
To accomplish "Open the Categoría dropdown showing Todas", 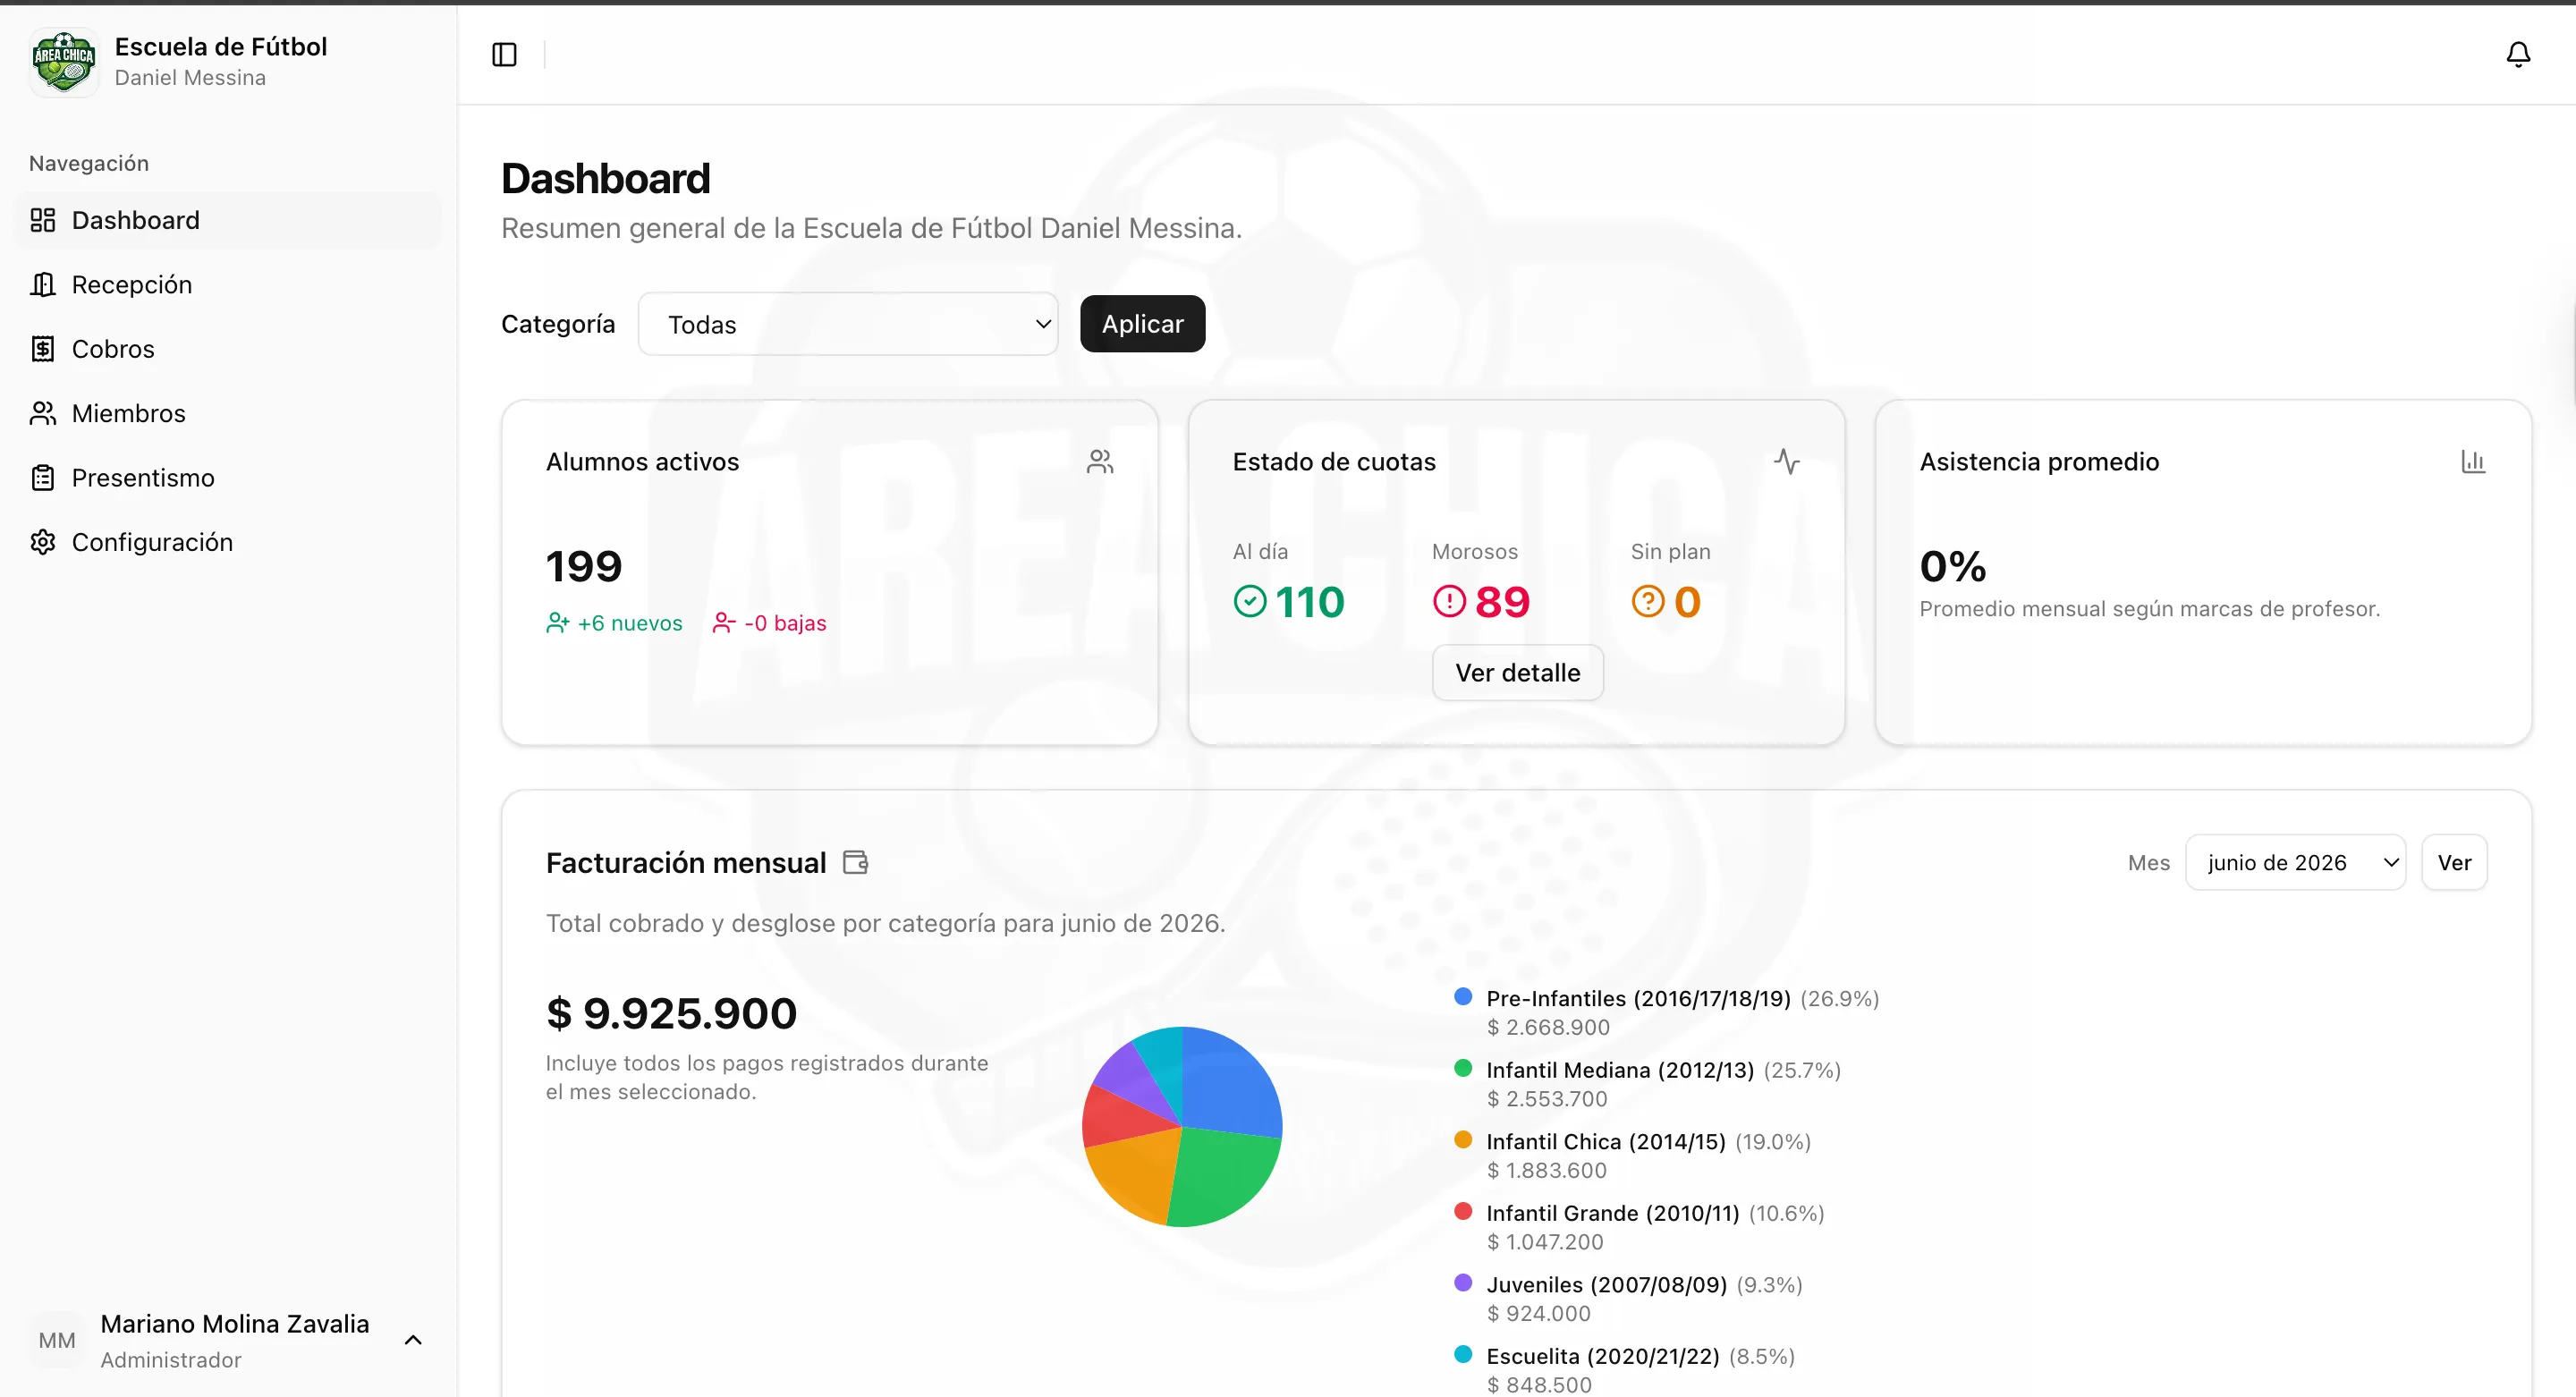I will [x=848, y=324].
